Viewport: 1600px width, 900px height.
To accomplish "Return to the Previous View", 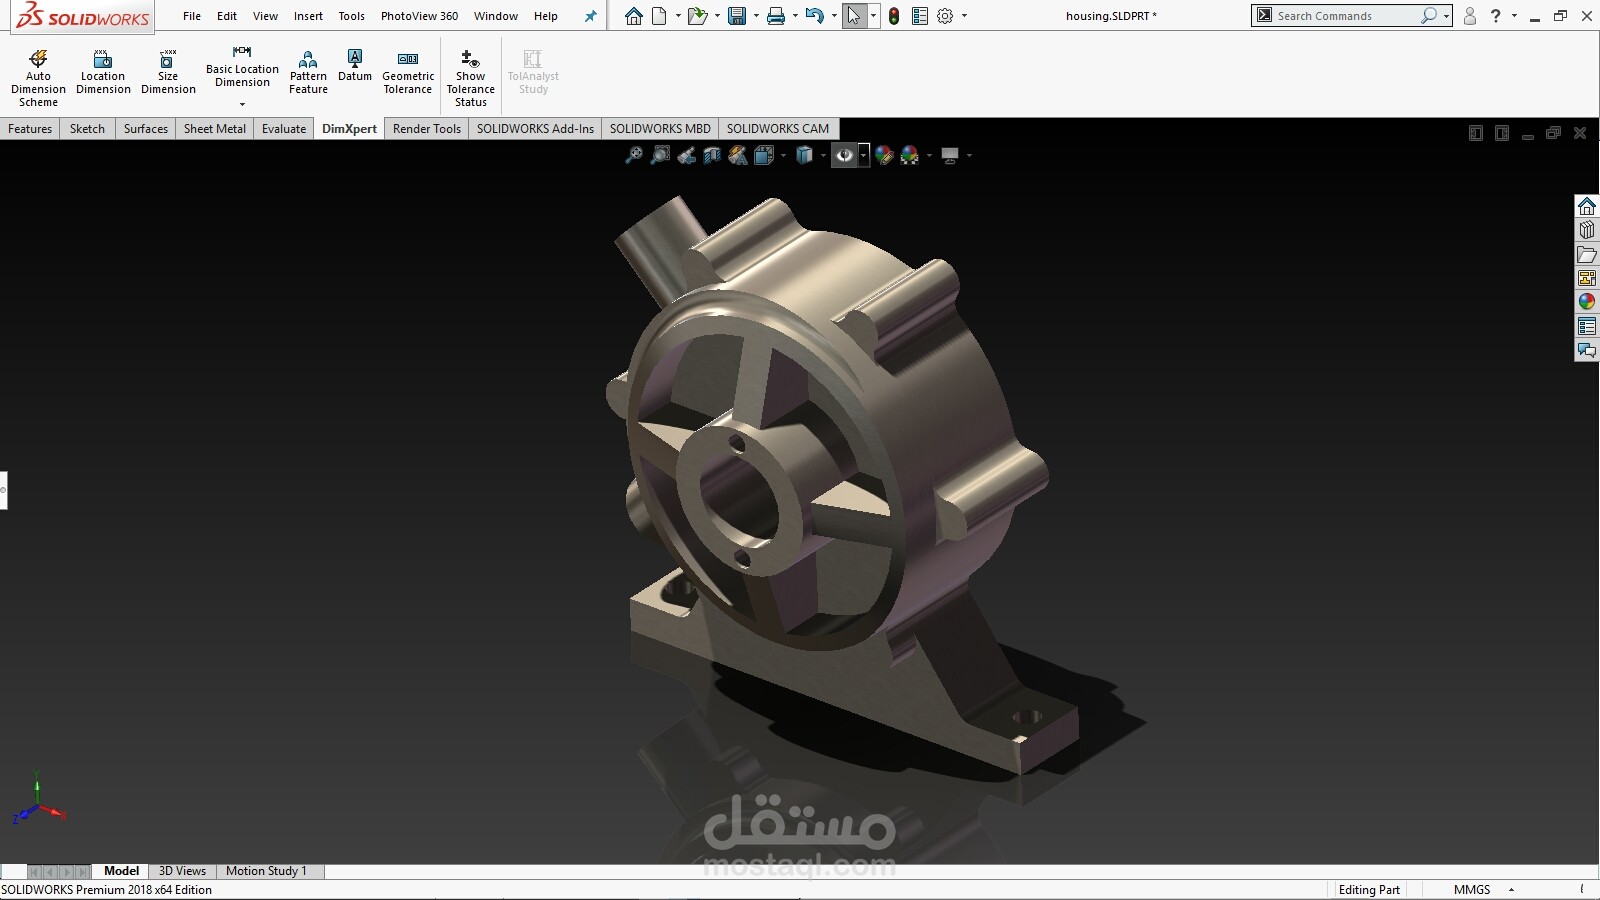I will pos(686,155).
